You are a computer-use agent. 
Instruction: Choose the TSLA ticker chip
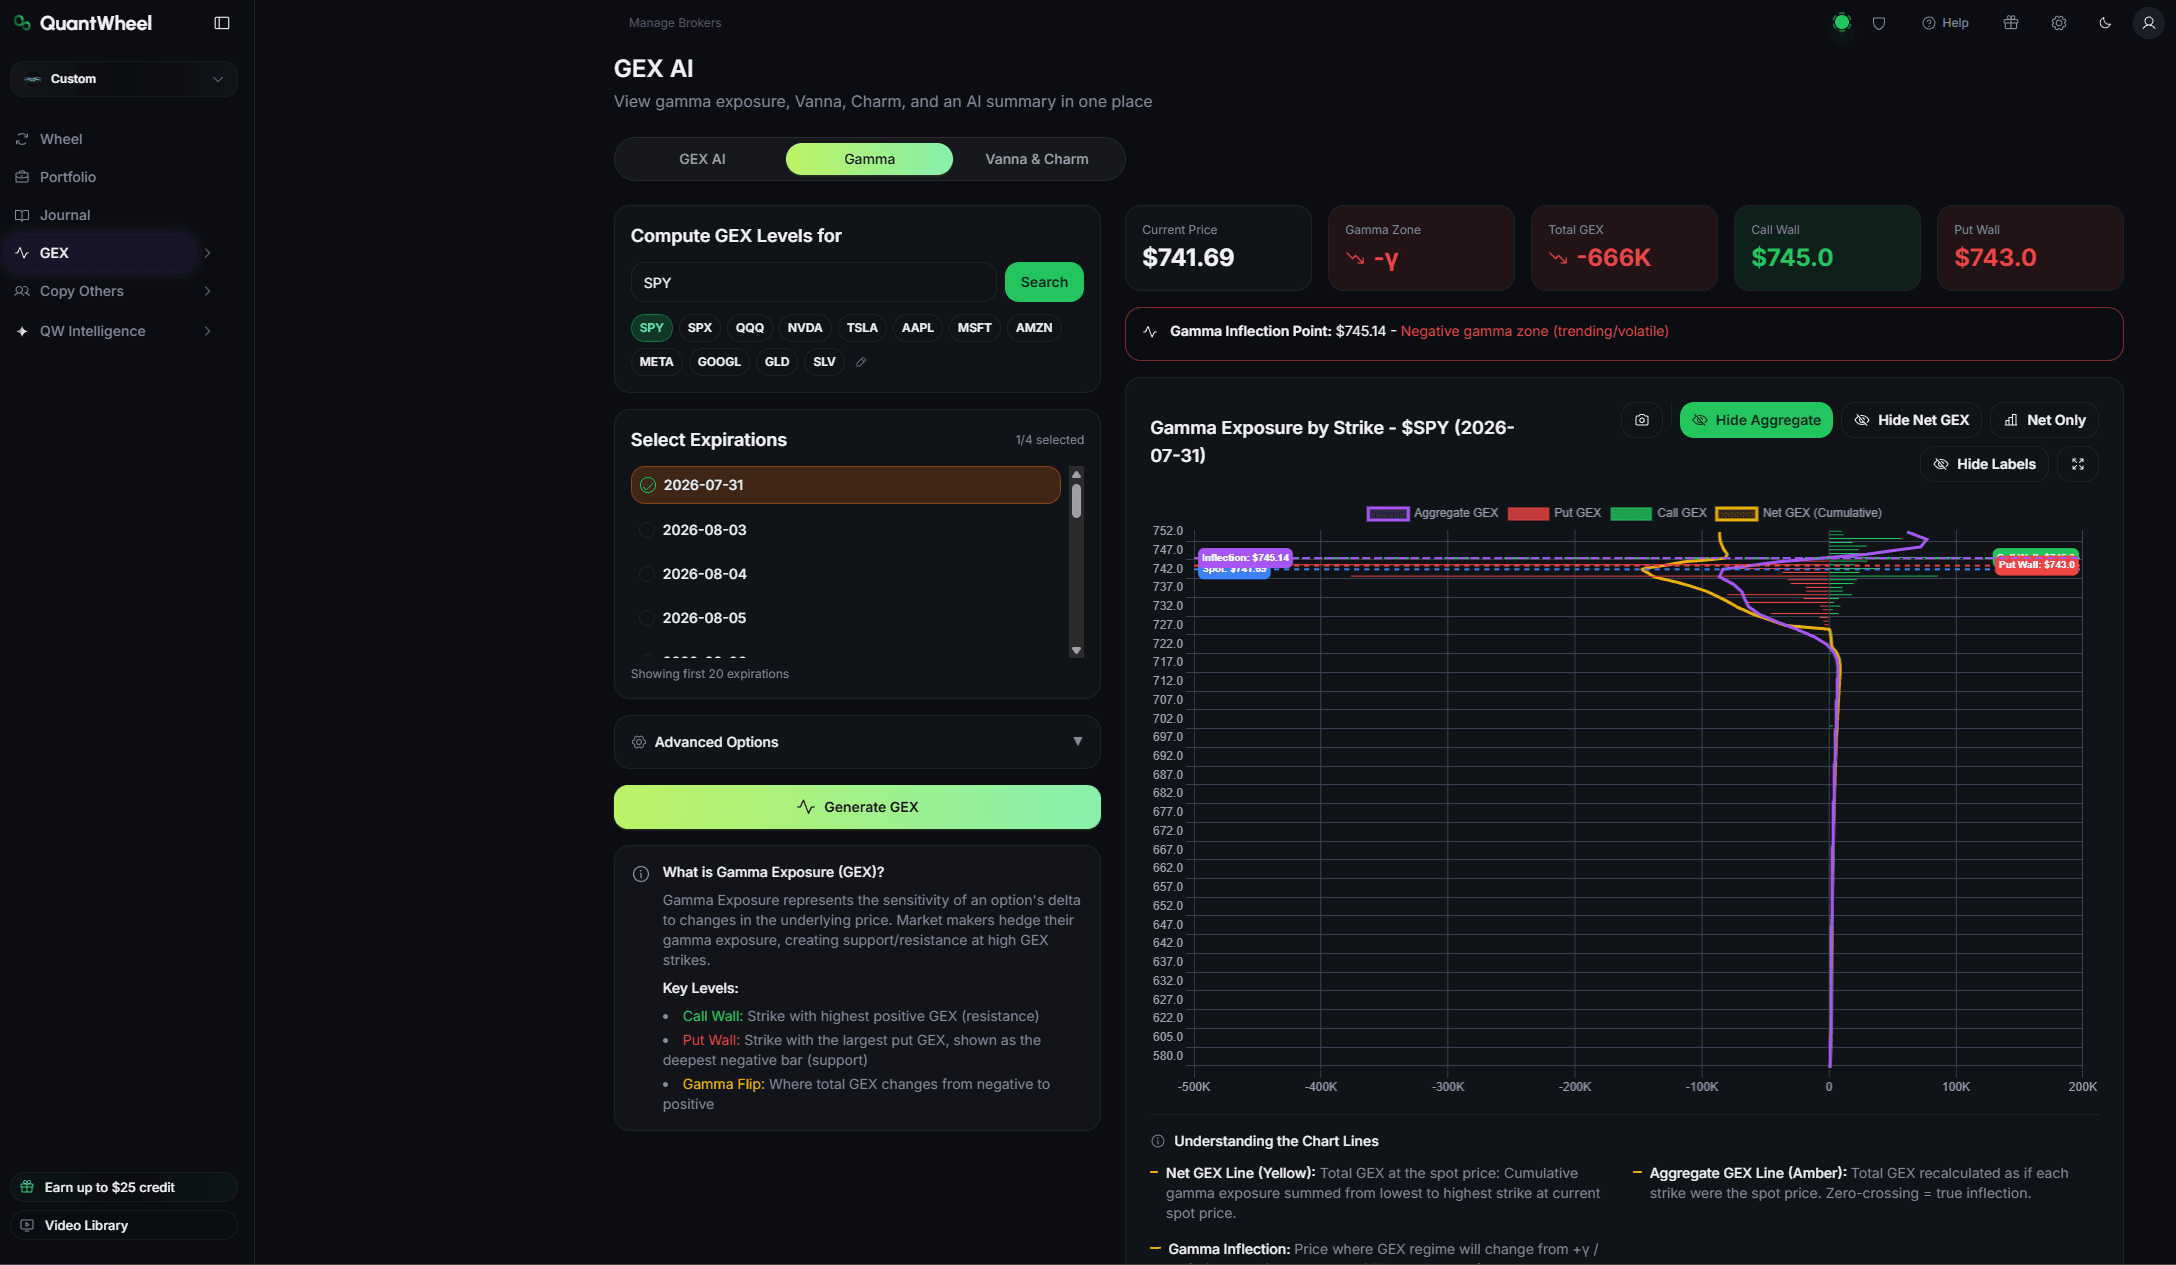coord(862,328)
